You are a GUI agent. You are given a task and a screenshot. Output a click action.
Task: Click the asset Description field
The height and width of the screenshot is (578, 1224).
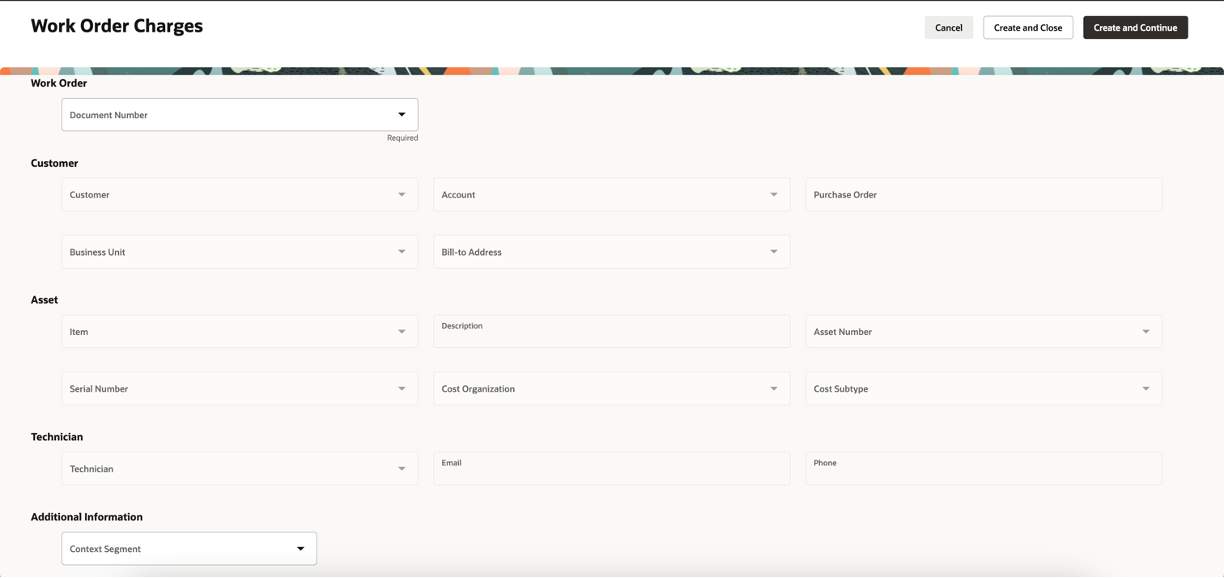(x=612, y=332)
